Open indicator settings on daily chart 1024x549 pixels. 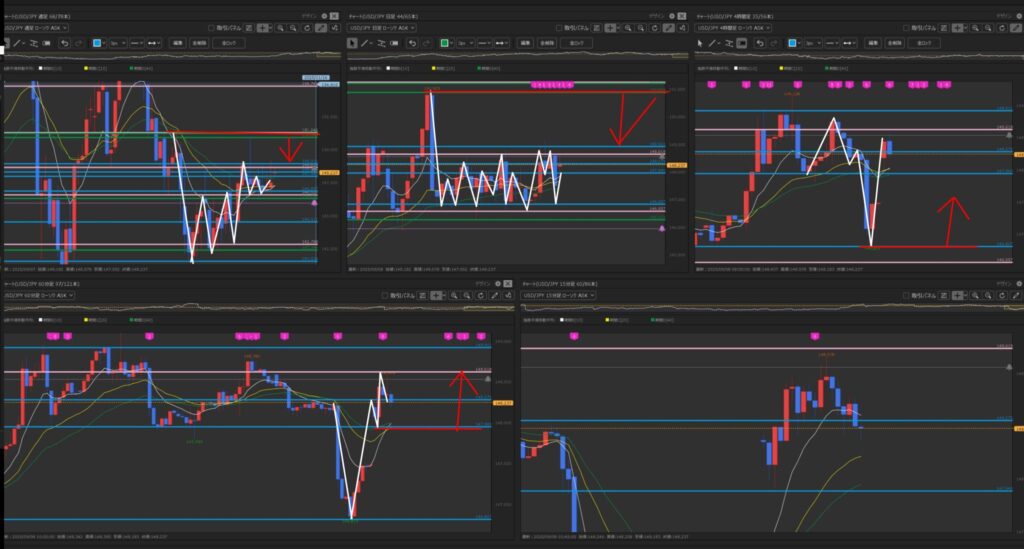(x=682, y=28)
